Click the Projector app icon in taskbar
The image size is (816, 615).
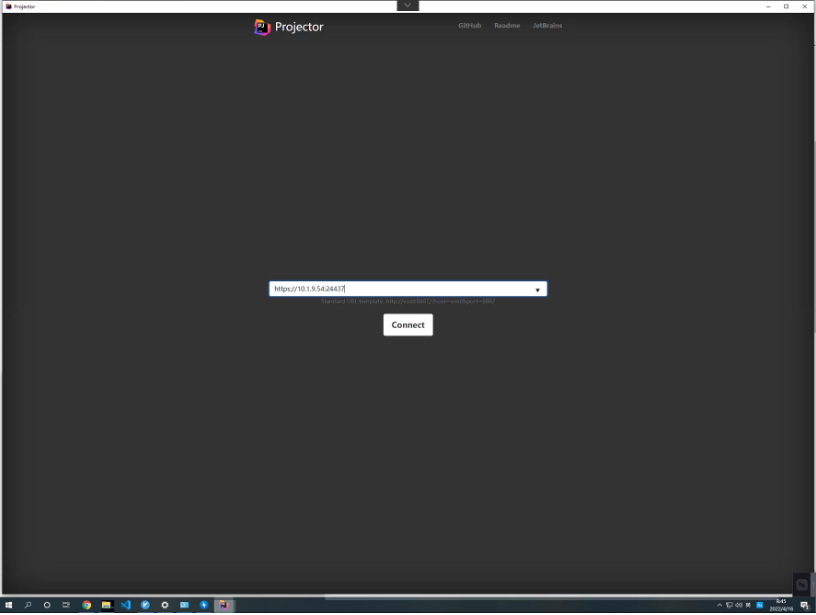click(x=224, y=605)
